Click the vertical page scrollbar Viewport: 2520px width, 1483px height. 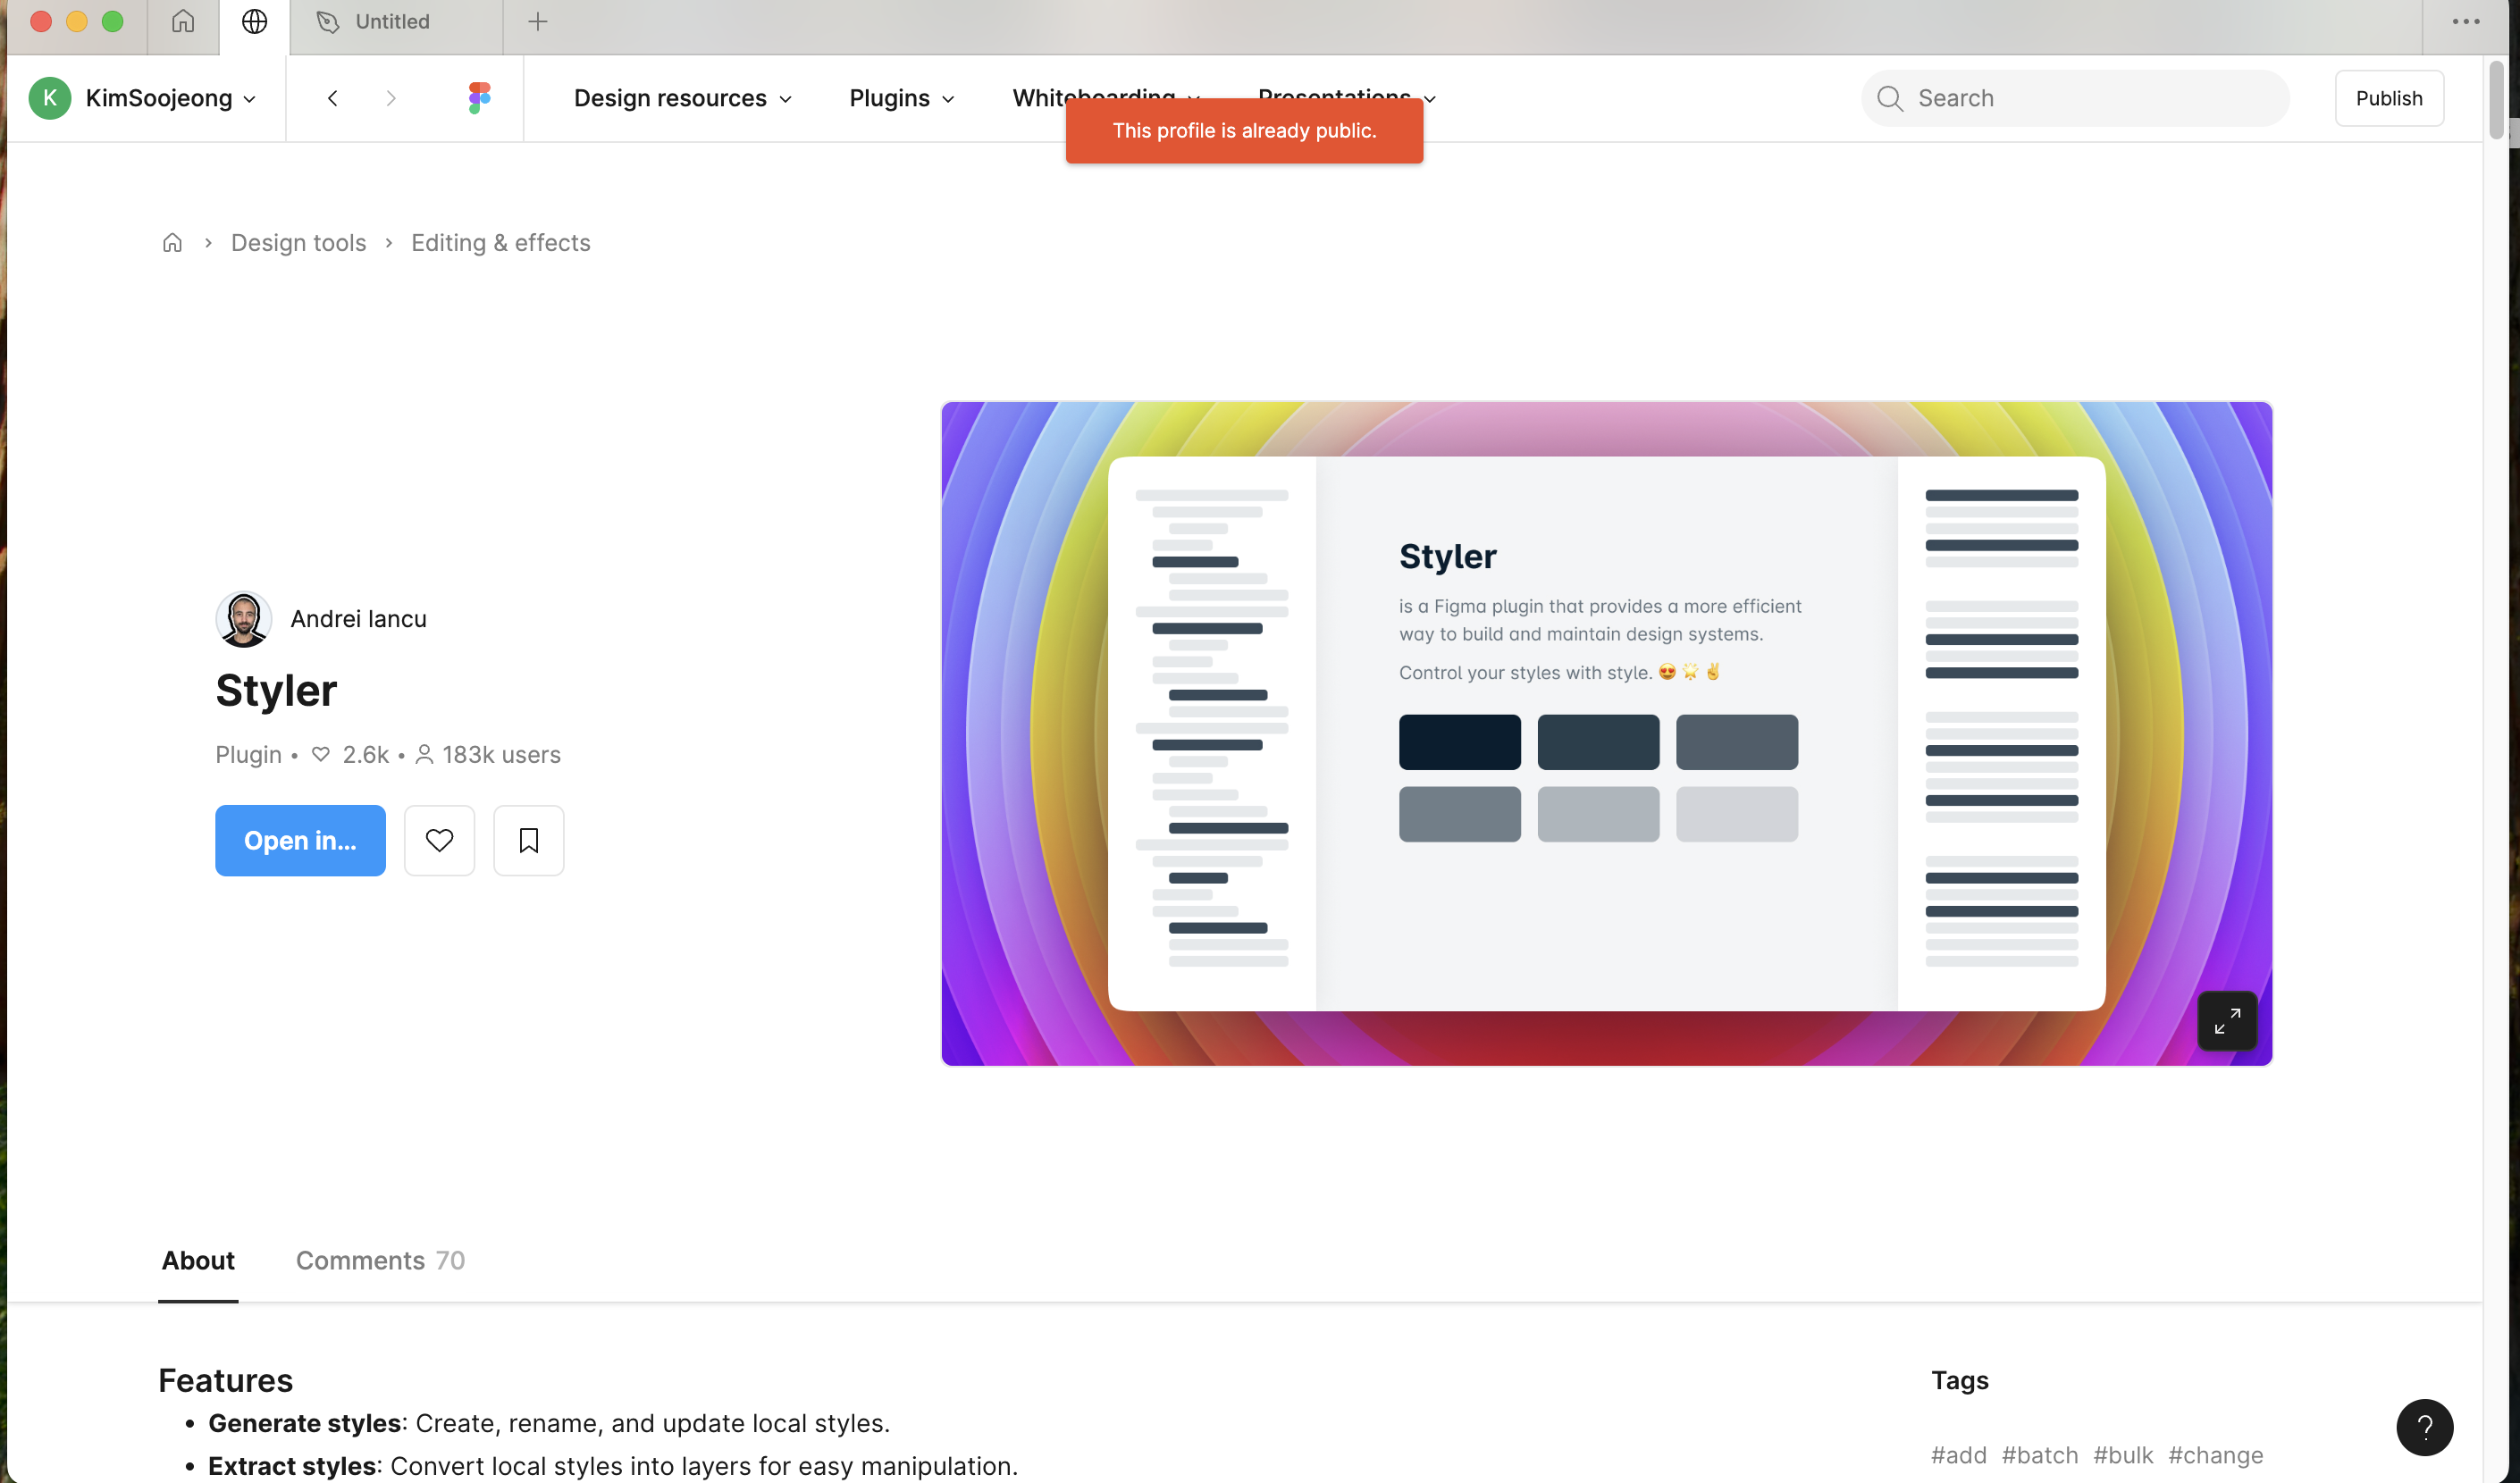click(x=2496, y=100)
